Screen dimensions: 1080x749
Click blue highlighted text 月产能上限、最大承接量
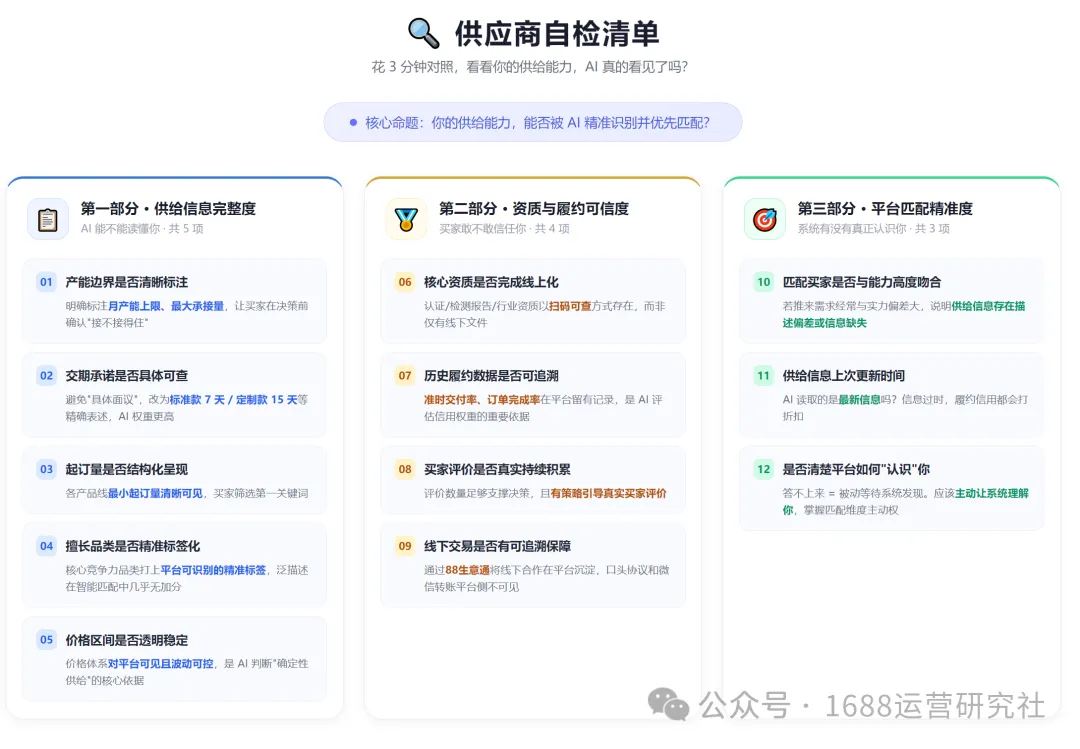[166, 306]
